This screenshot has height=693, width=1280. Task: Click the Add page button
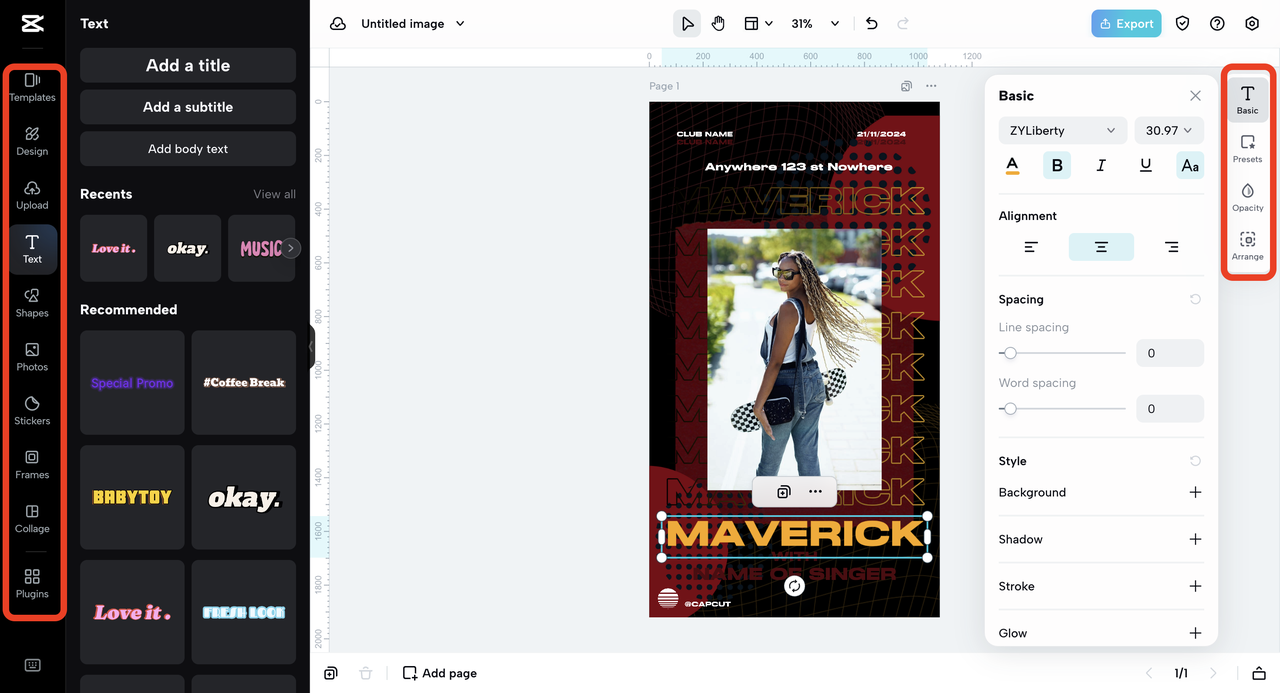pyautogui.click(x=439, y=673)
